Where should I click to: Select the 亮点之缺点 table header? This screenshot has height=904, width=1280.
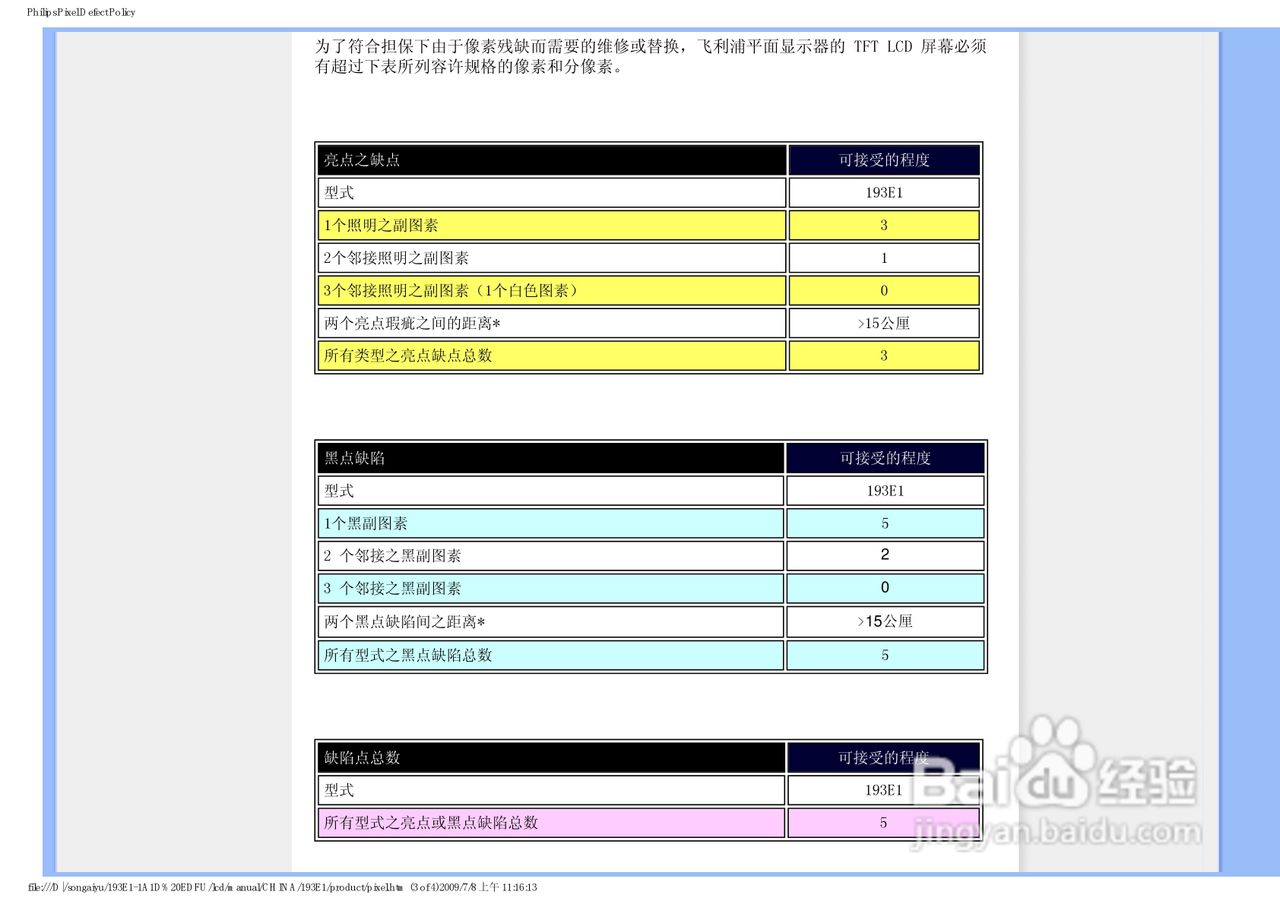click(x=552, y=160)
